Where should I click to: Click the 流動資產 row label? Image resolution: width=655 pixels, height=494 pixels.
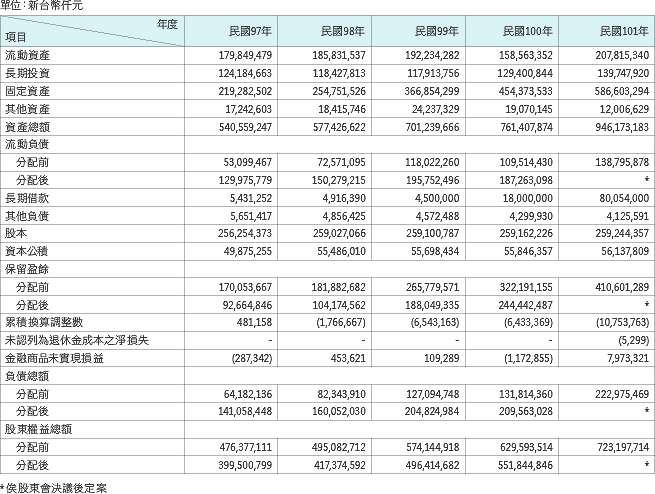28,55
